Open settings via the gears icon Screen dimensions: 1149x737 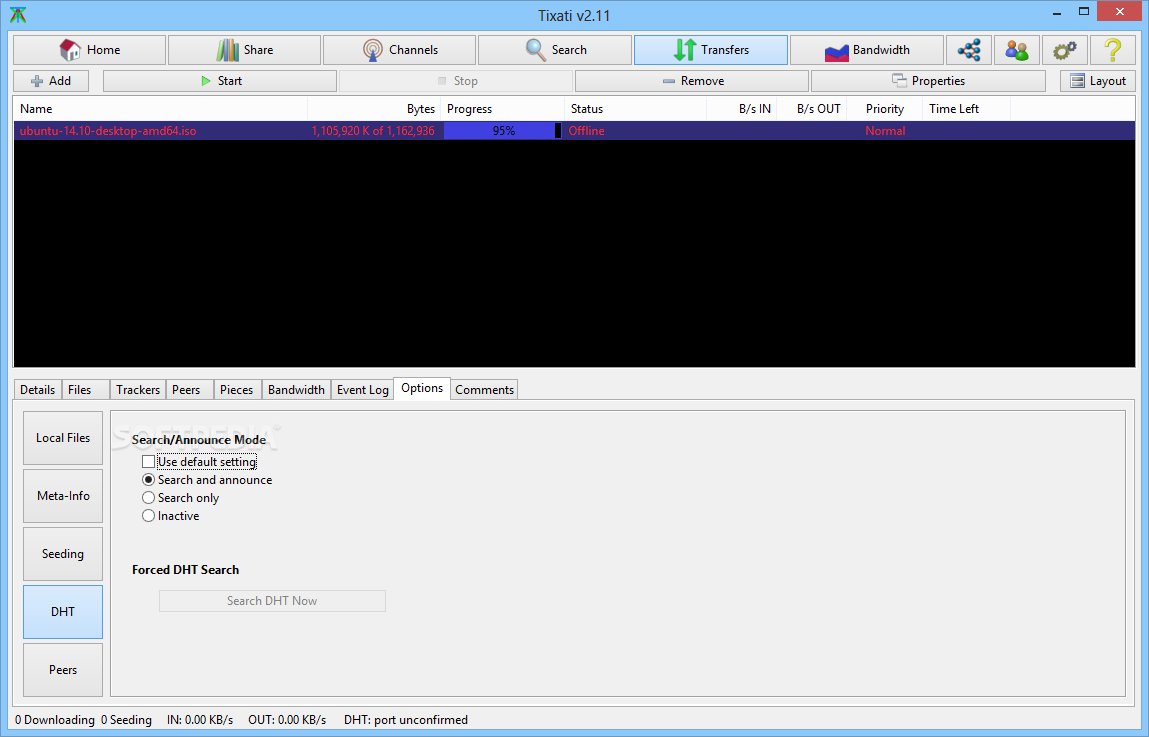1064,50
